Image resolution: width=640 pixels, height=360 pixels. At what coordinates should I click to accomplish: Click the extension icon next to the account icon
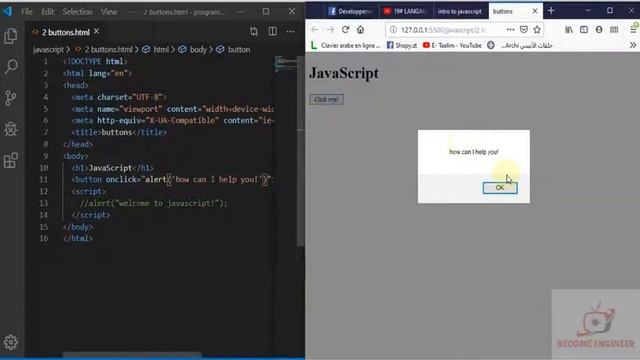614,30
